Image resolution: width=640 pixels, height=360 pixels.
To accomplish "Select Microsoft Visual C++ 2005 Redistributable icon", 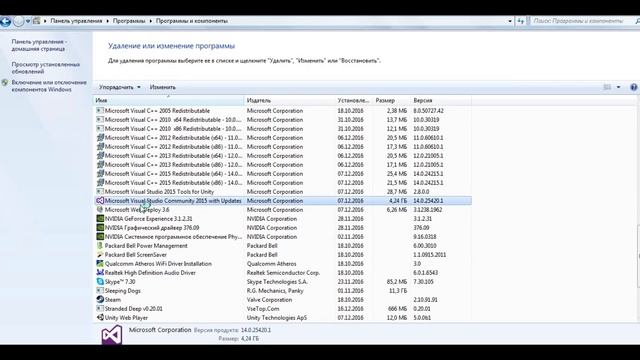I will pyautogui.click(x=100, y=111).
